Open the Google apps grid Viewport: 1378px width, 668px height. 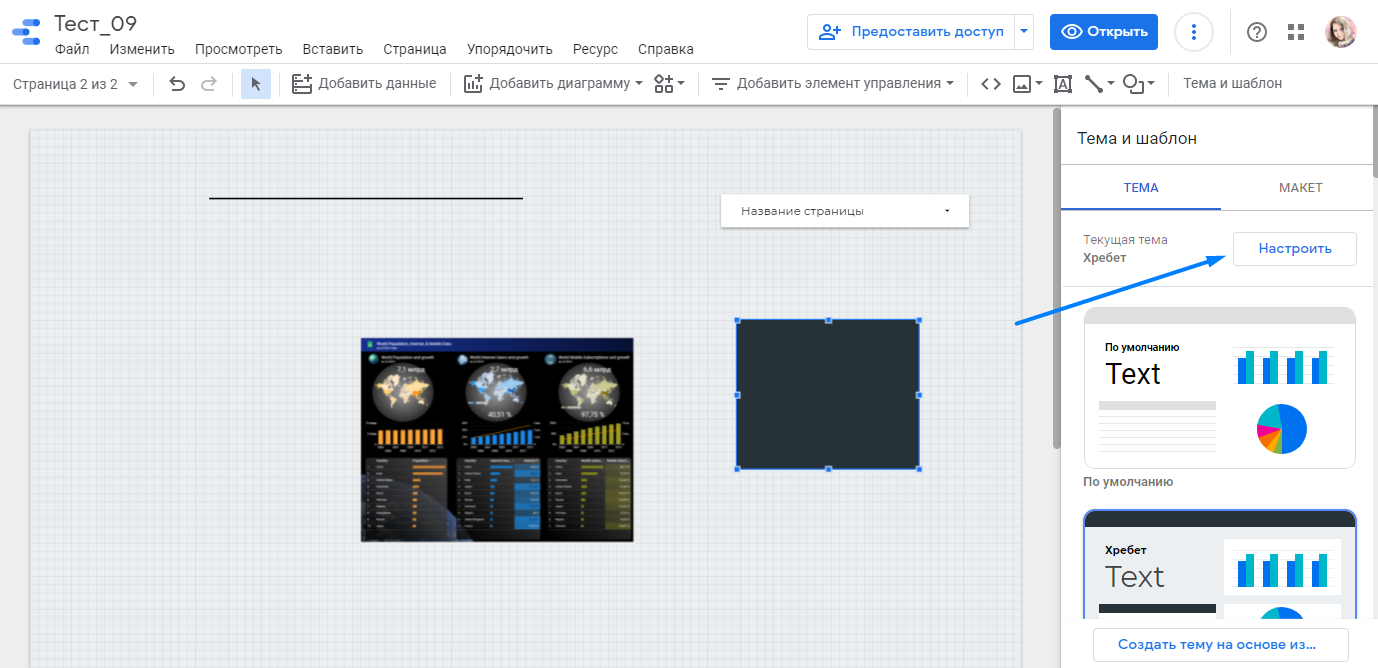[1296, 32]
